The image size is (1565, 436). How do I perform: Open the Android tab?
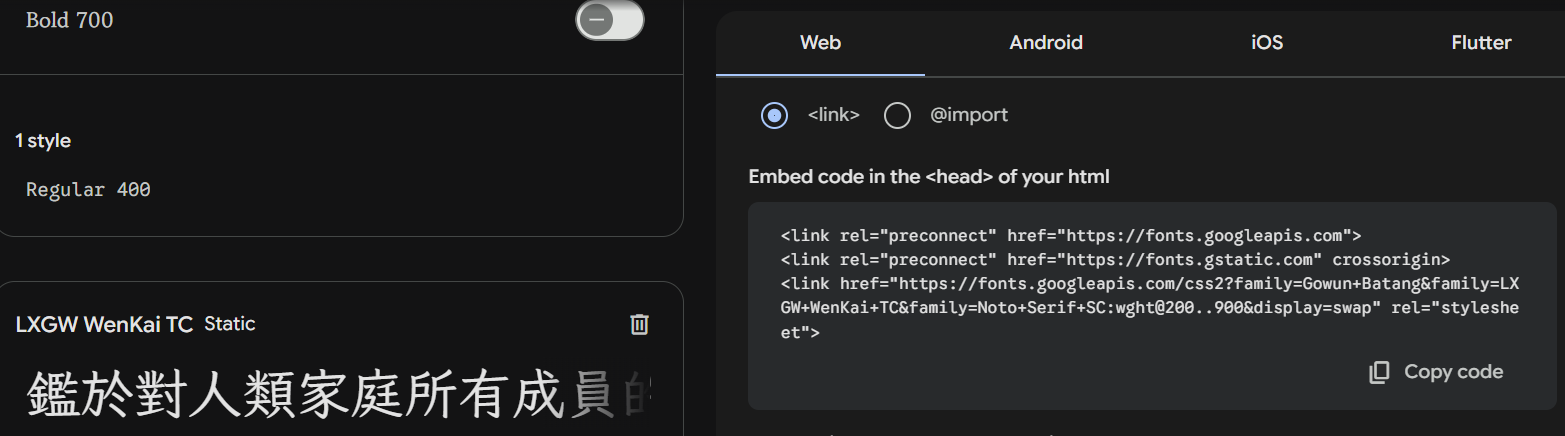1046,43
